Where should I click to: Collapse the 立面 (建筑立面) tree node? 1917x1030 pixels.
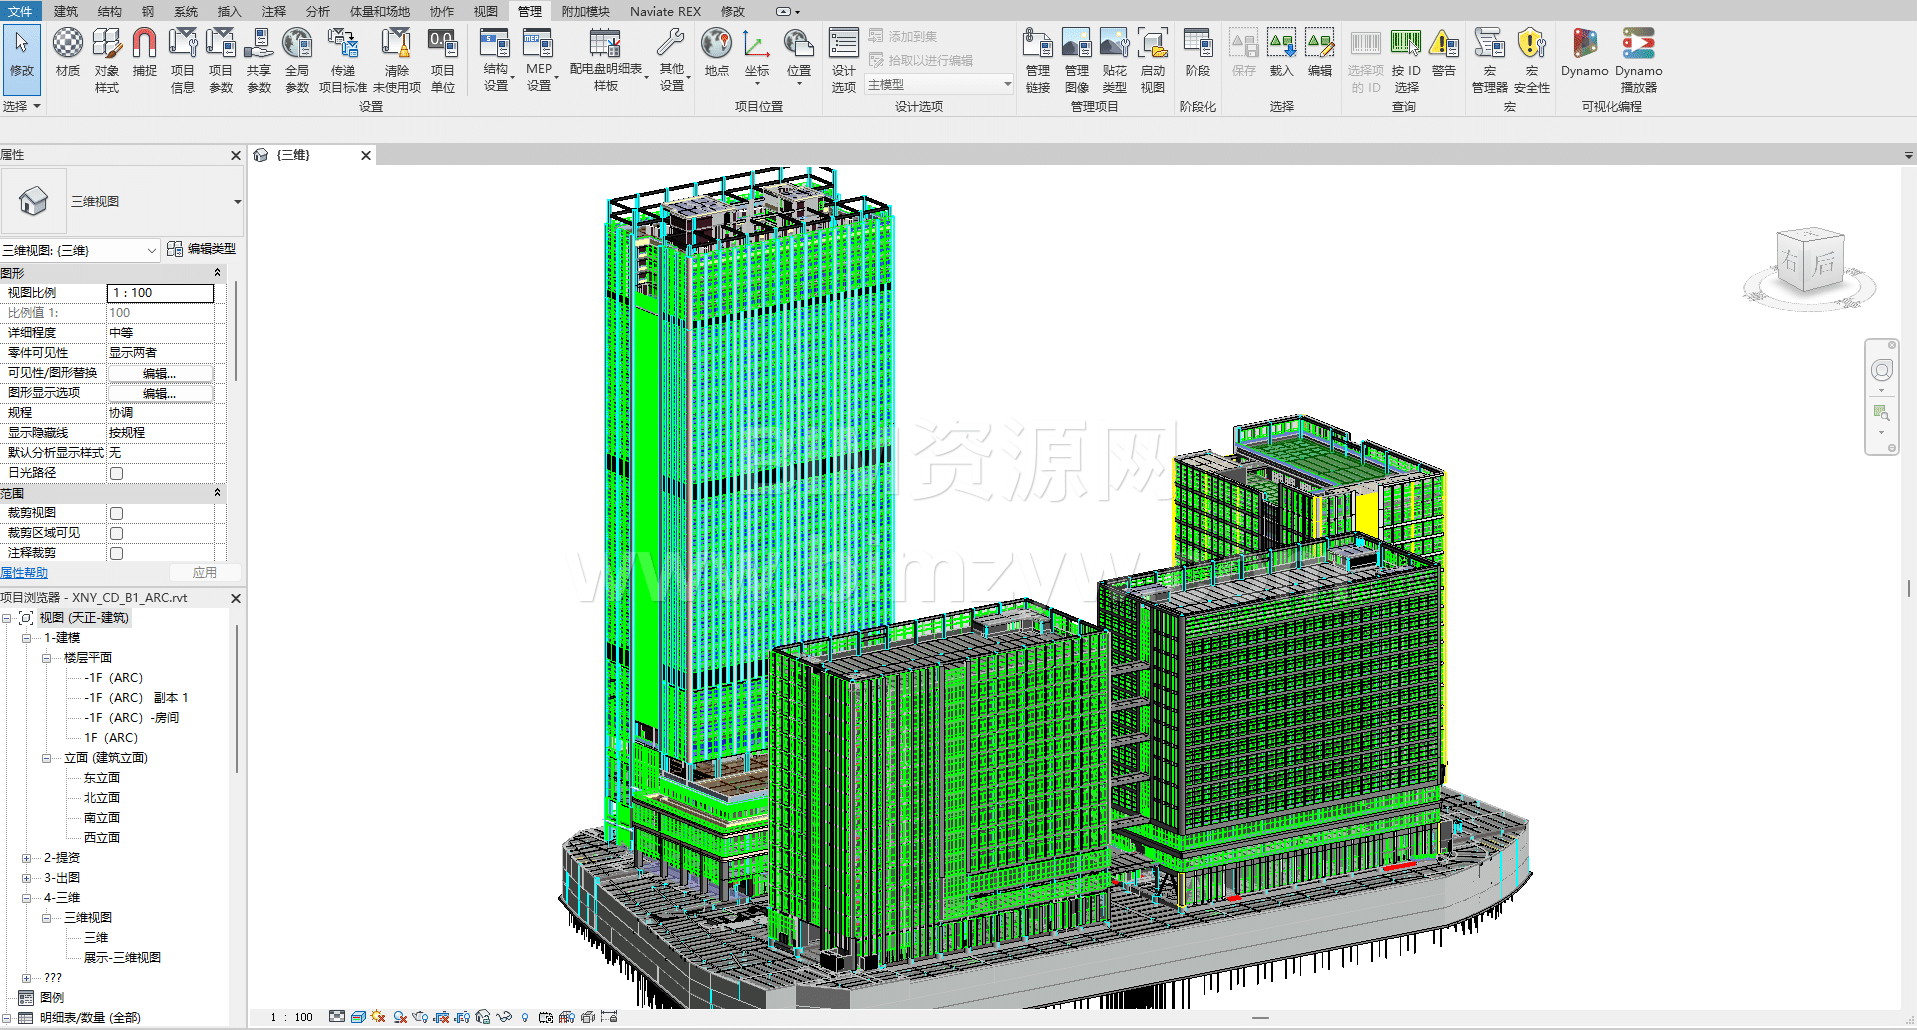46,758
